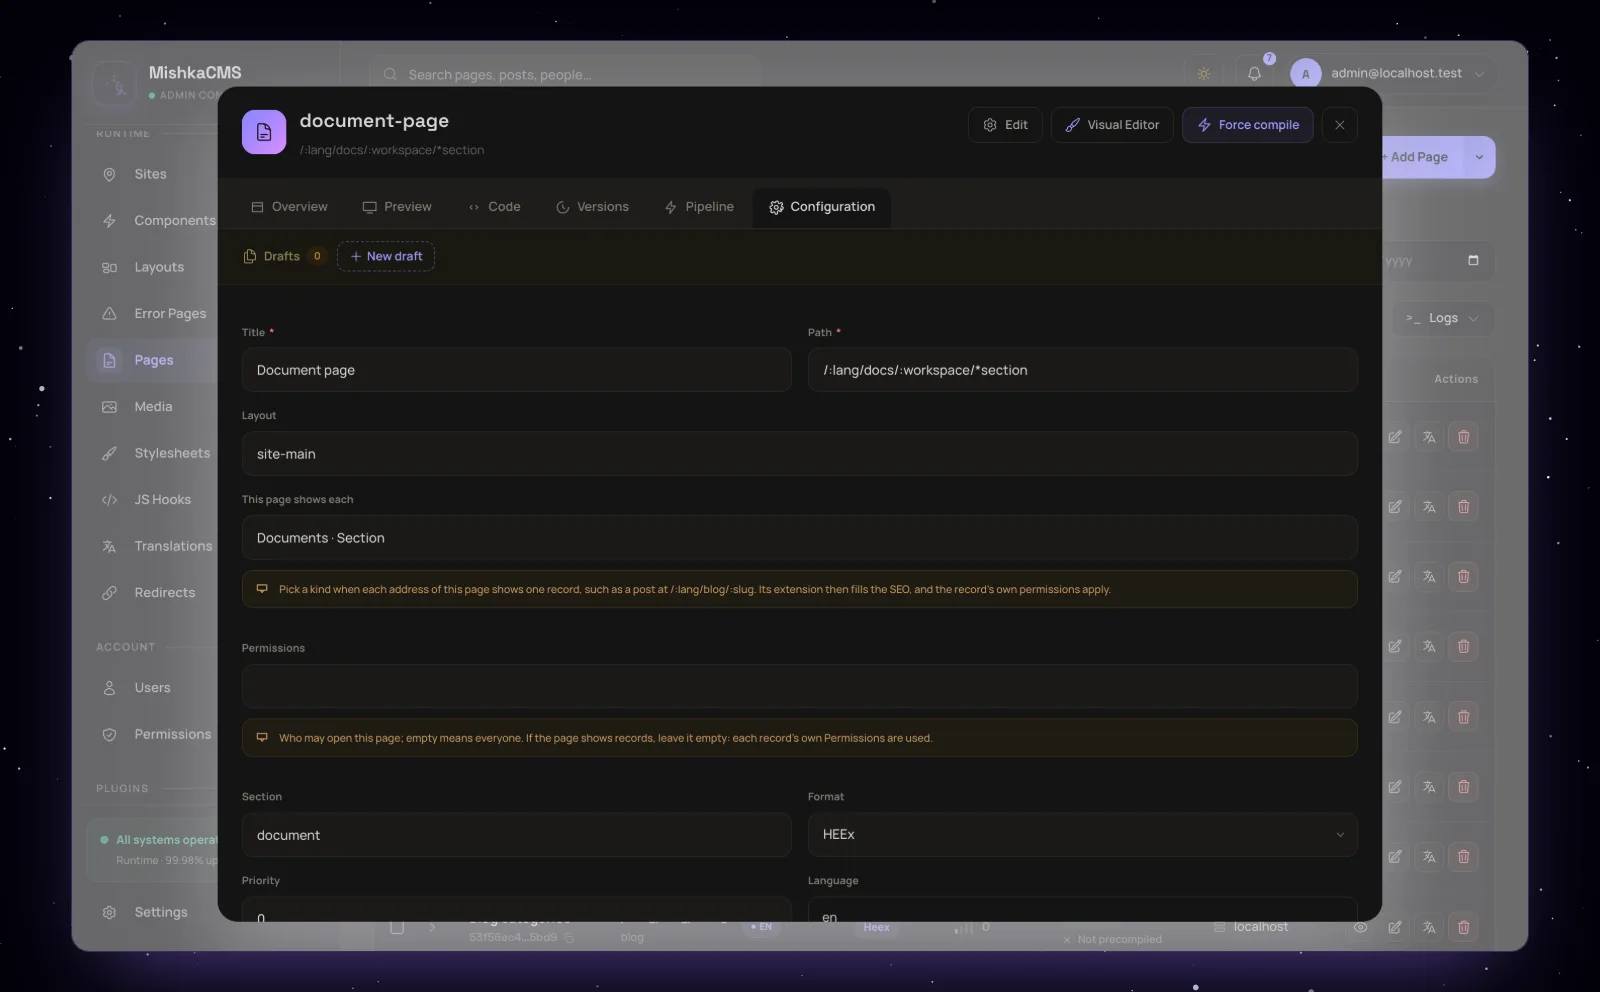
Task: Toggle the light/dark theme sun icon
Action: [1204, 74]
